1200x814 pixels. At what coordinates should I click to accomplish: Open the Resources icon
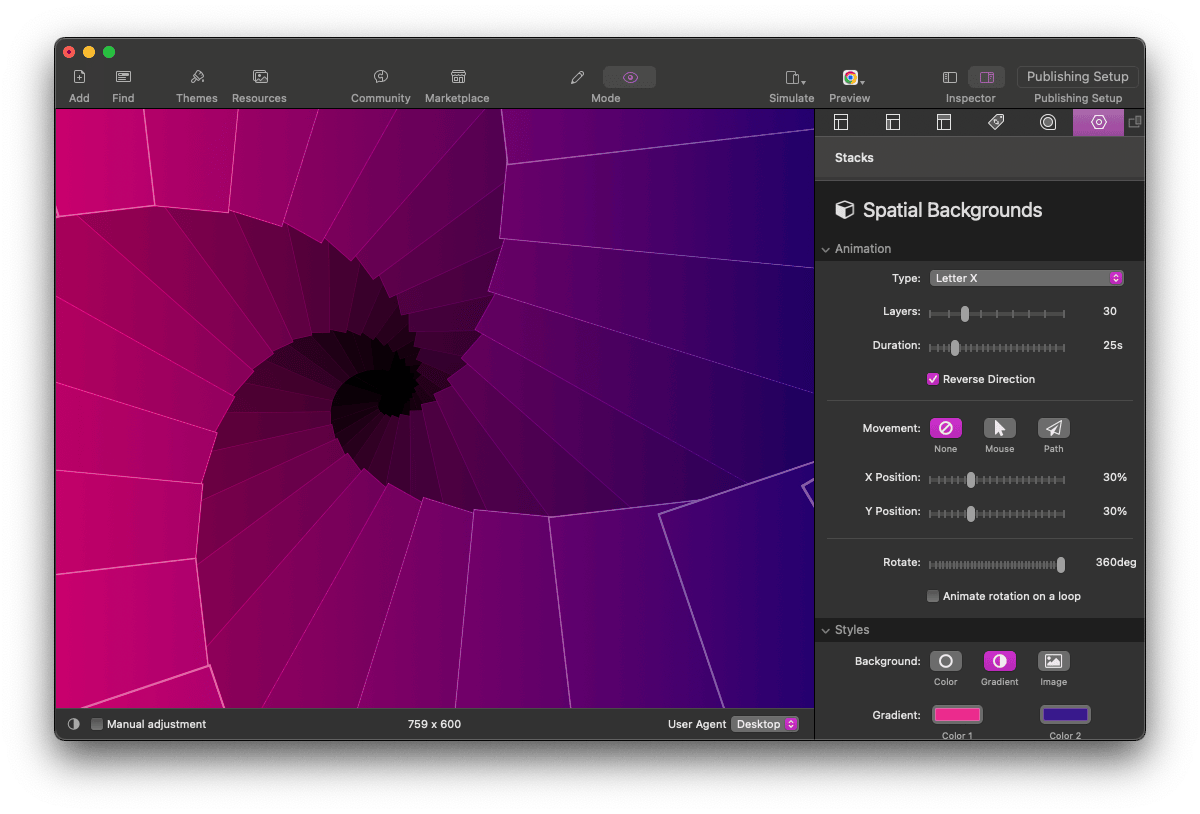pos(260,77)
